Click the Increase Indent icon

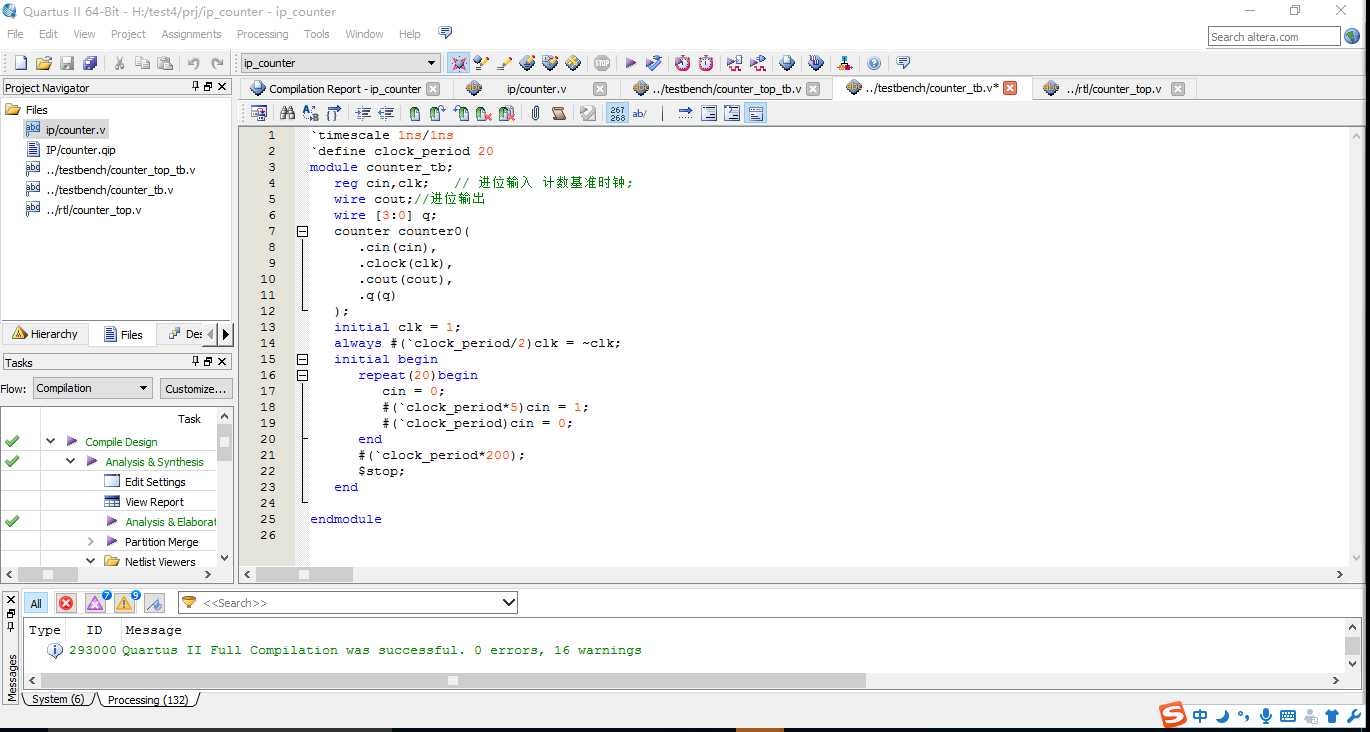(362, 113)
